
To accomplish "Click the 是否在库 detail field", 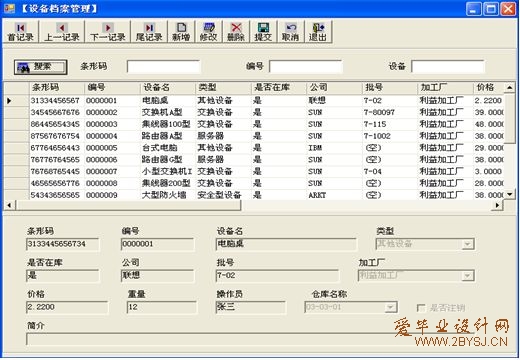I will [x=62, y=275].
